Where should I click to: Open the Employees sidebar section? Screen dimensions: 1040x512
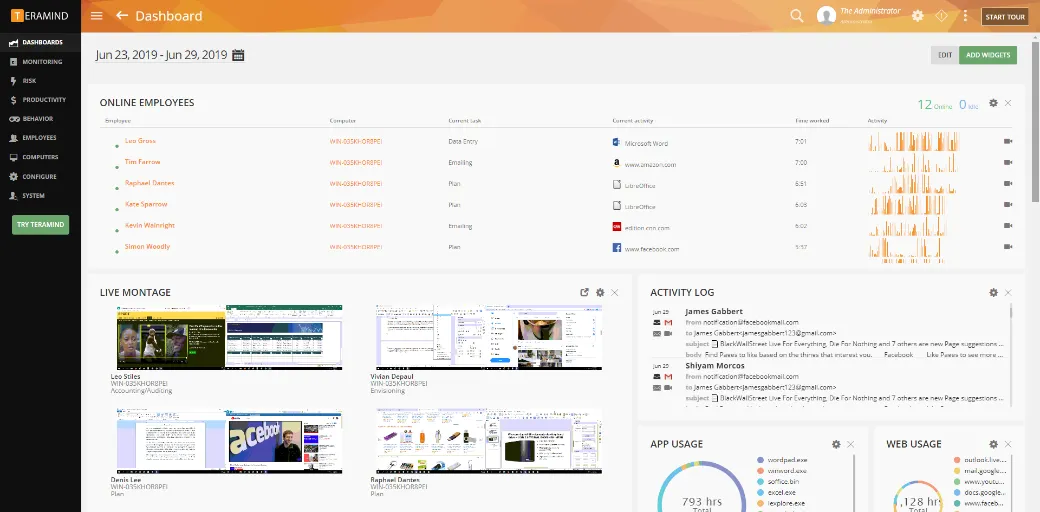[40, 138]
